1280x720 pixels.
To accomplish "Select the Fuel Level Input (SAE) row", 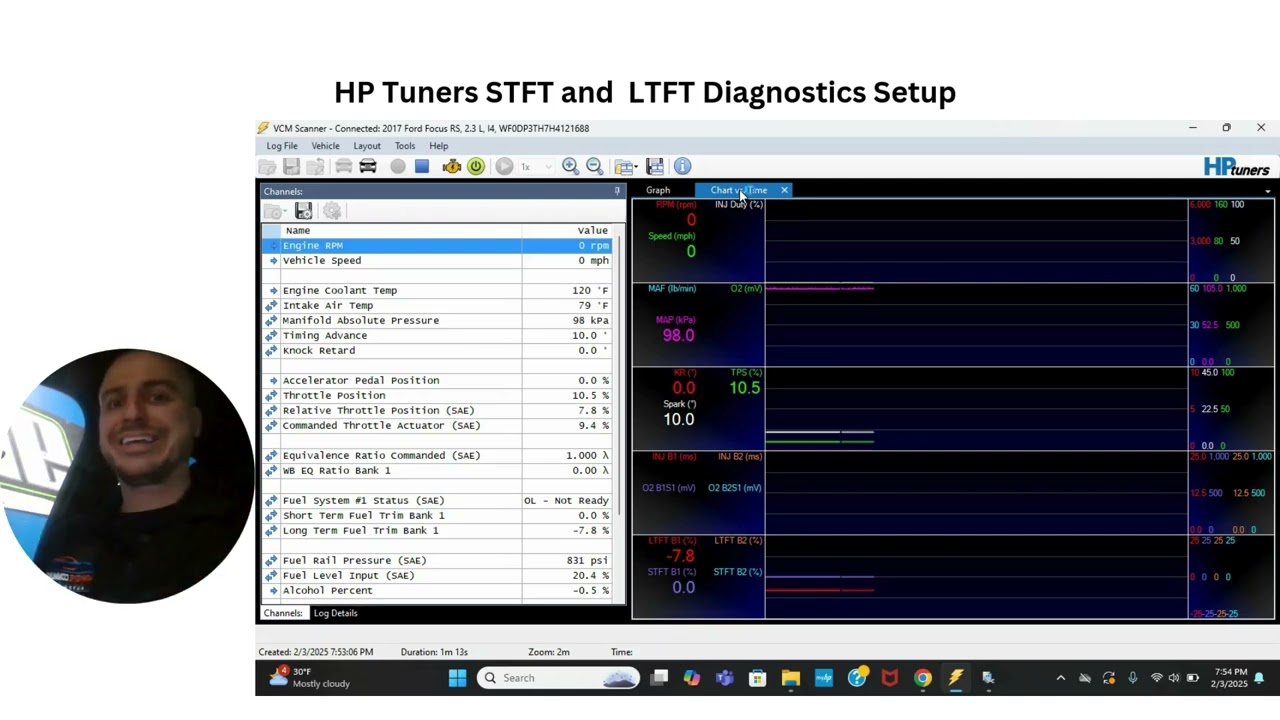I will [x=438, y=575].
